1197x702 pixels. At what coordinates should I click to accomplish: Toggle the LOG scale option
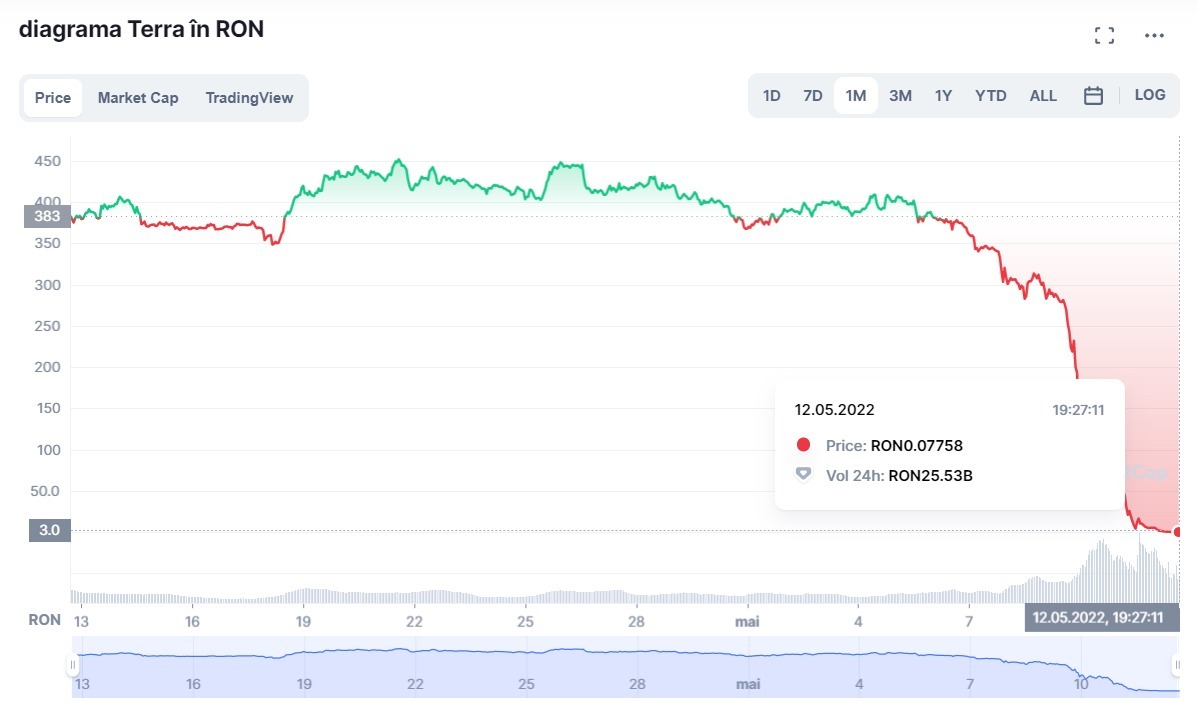coord(1150,95)
